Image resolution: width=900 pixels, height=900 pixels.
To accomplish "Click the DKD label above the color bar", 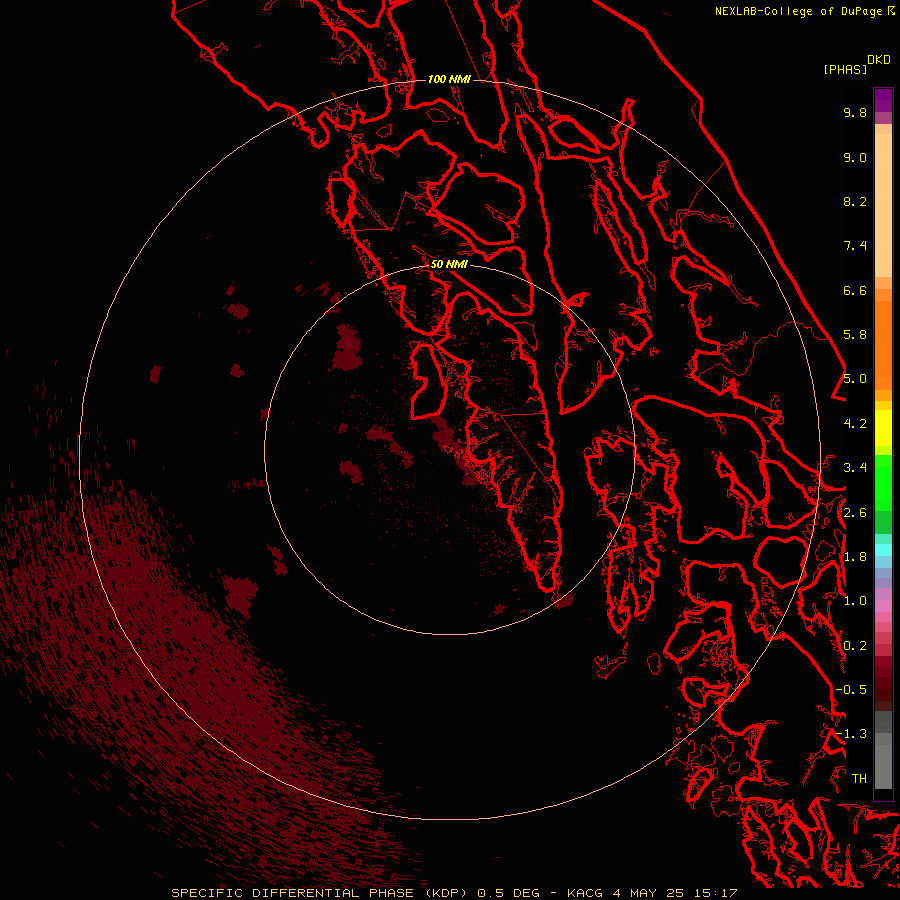I will (879, 59).
